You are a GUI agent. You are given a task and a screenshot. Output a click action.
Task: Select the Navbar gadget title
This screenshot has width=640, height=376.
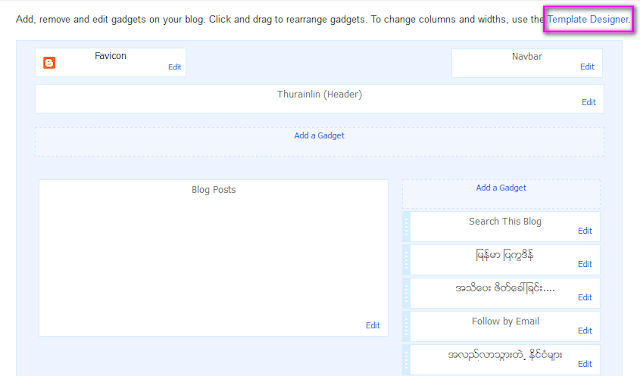coord(527,56)
